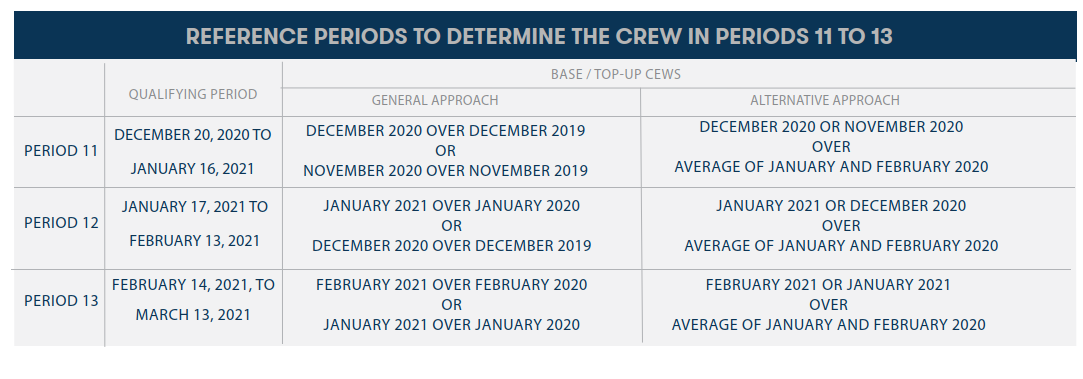
Task: Click February 2021 over February 2020 text
Action: (452, 284)
